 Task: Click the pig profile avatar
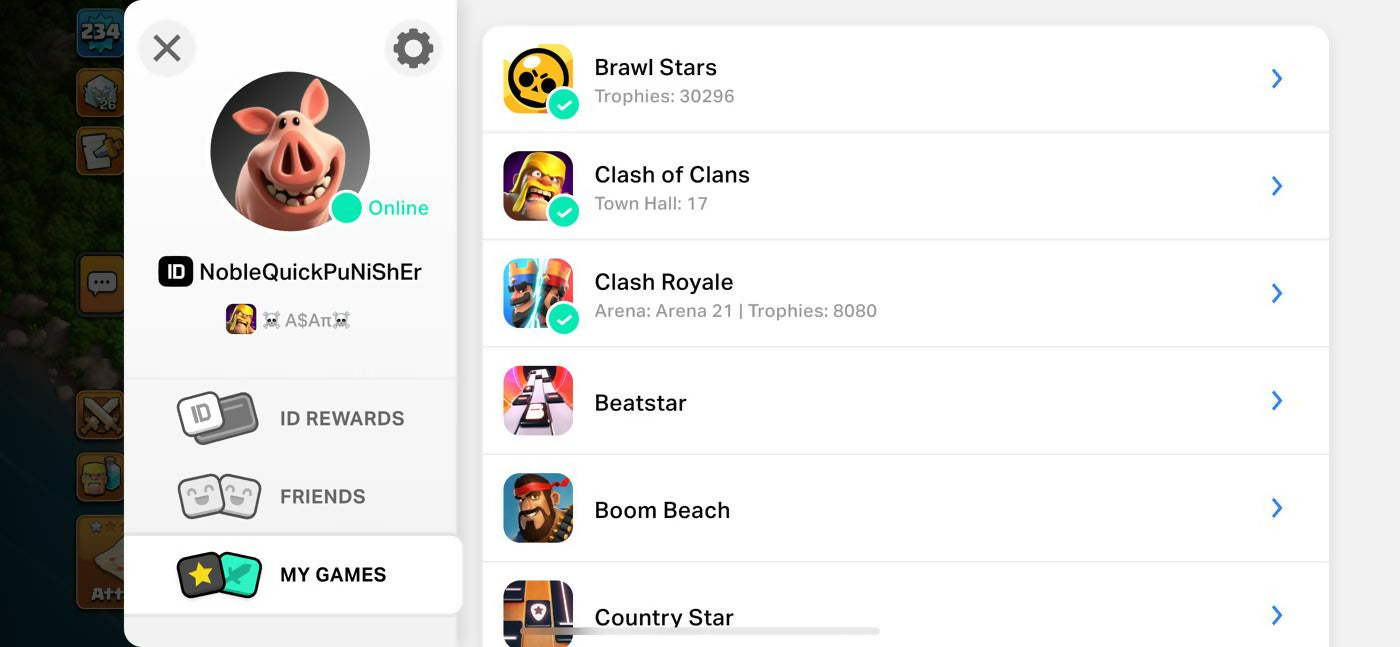point(290,150)
